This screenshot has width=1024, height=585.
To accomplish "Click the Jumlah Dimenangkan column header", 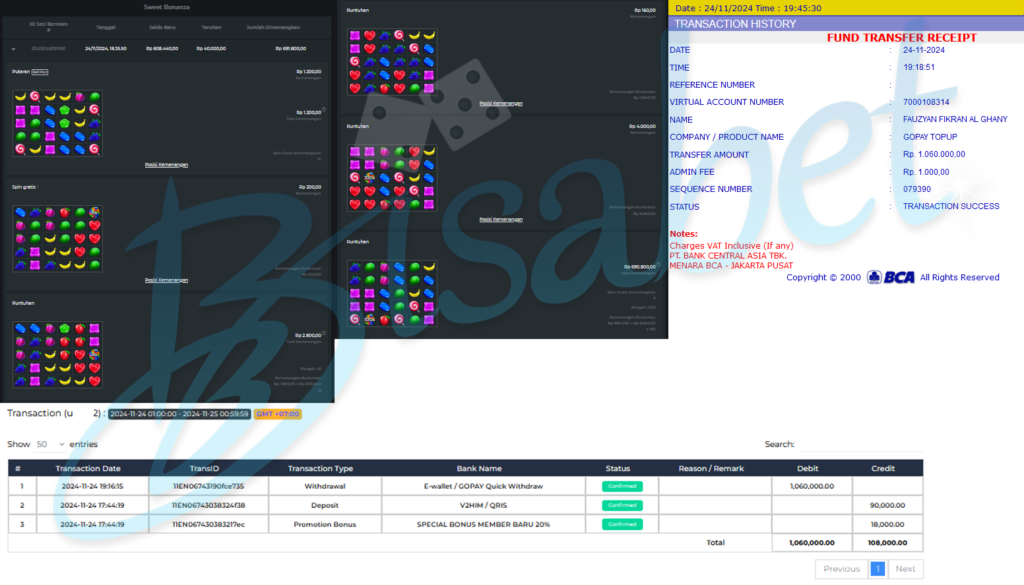I will pos(273,27).
